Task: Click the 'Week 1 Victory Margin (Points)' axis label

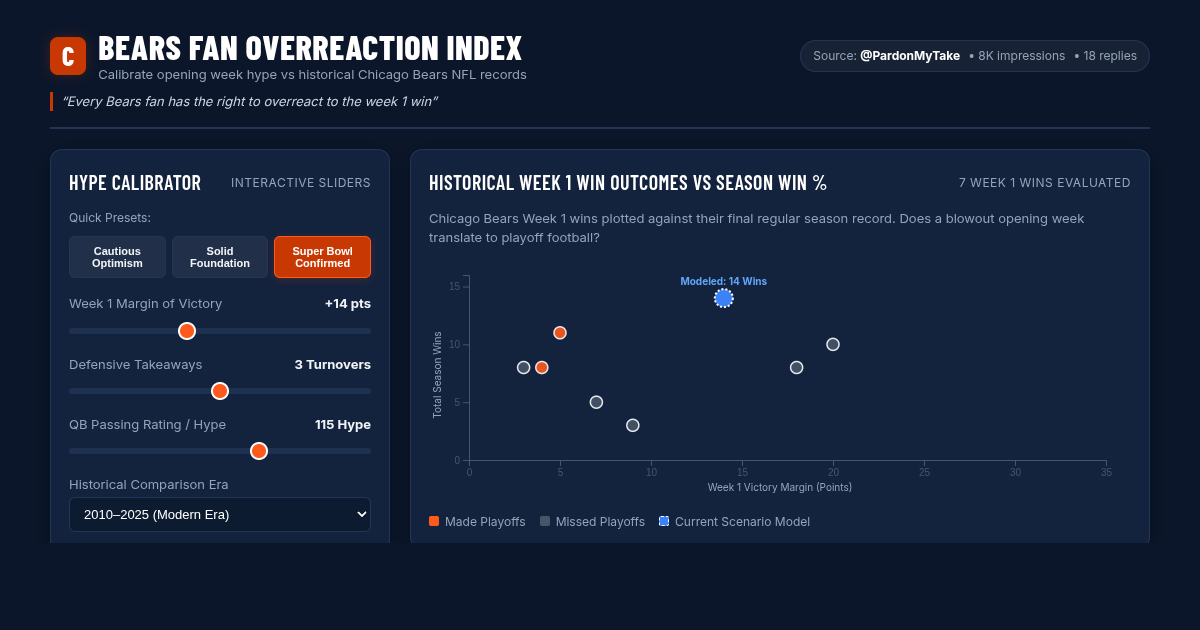Action: (780, 487)
